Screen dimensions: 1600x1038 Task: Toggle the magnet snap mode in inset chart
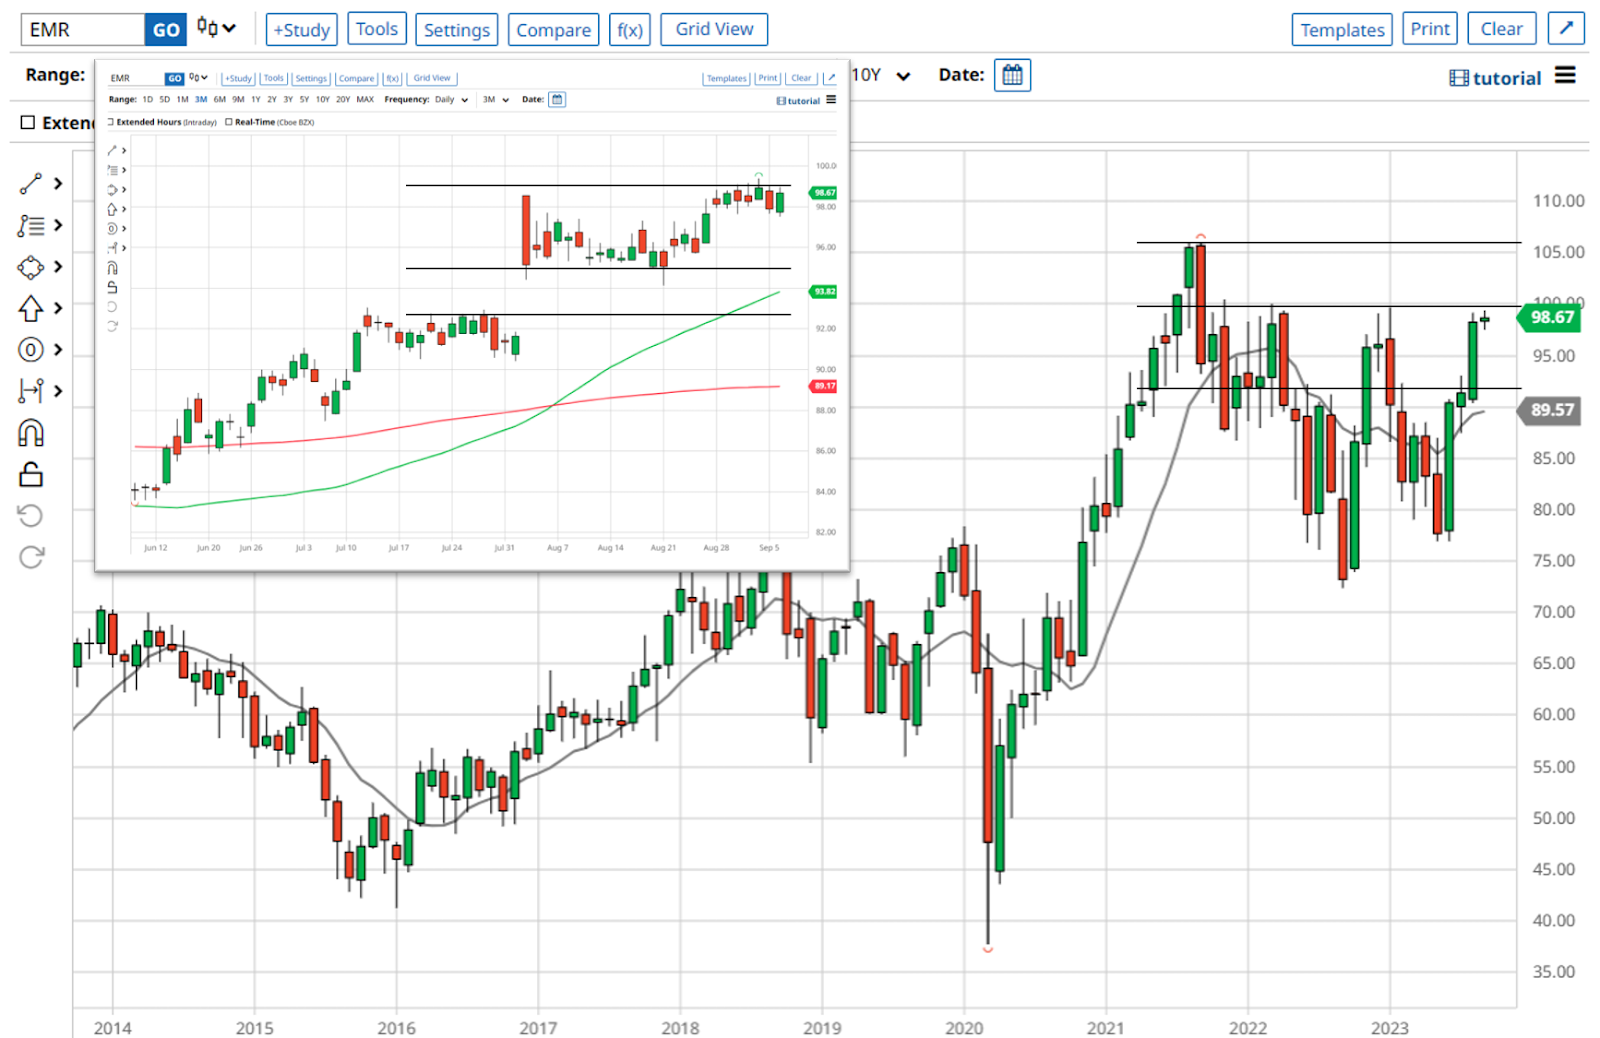click(x=112, y=268)
